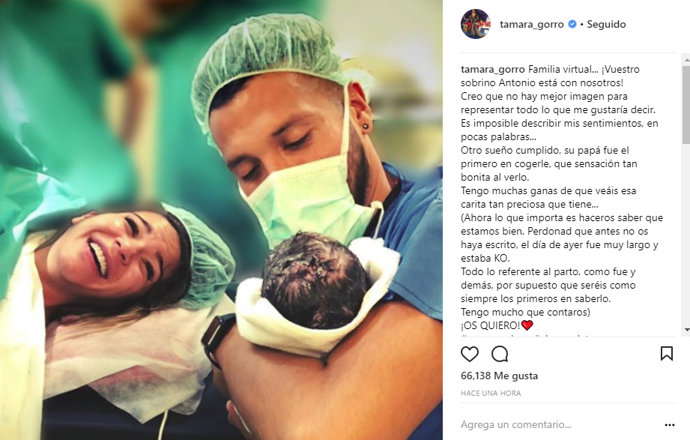This screenshot has width=690, height=440.
Task: Open the tamara_gorro username starting the caption
Action: 493,69
